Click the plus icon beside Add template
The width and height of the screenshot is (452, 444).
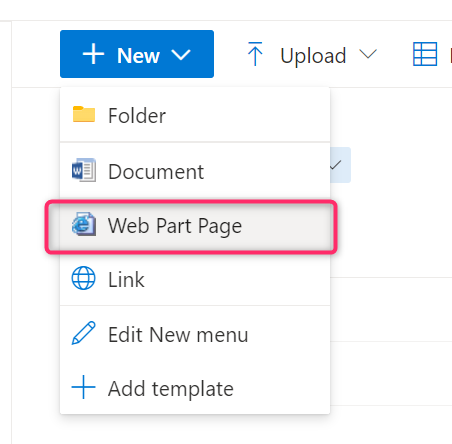83,387
